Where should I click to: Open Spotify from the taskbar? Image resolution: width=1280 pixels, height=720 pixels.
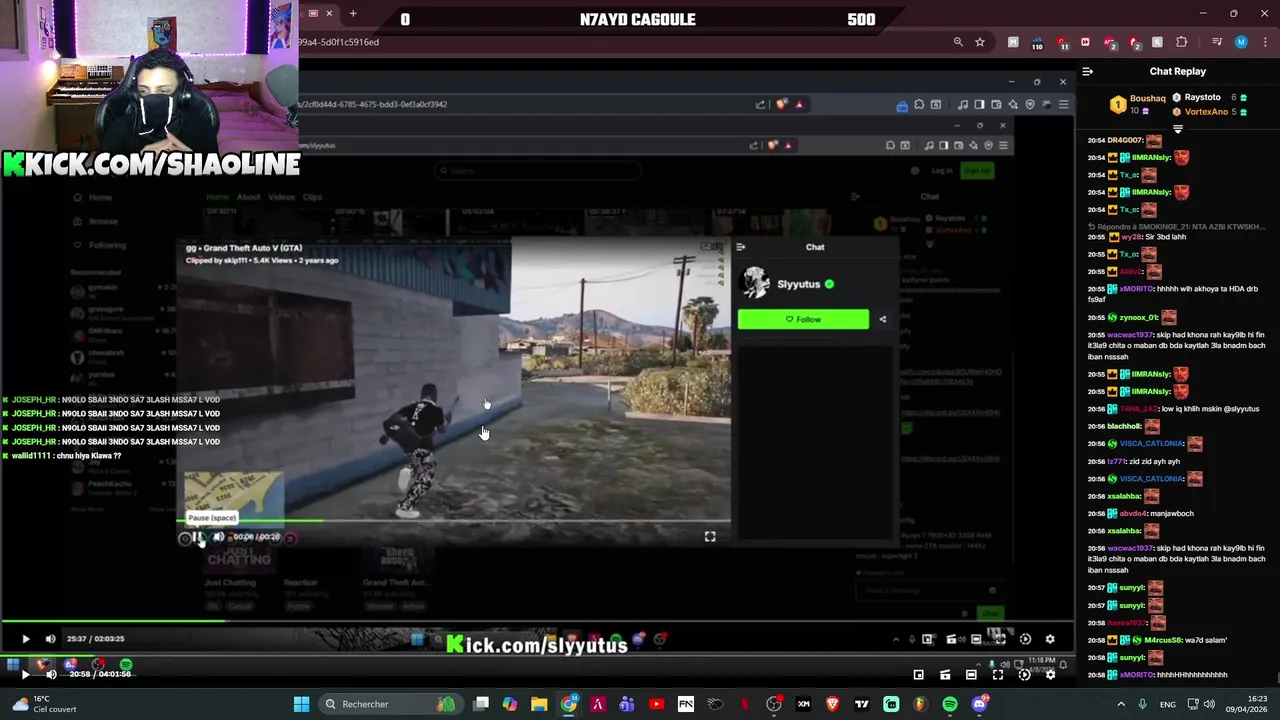pos(949,704)
